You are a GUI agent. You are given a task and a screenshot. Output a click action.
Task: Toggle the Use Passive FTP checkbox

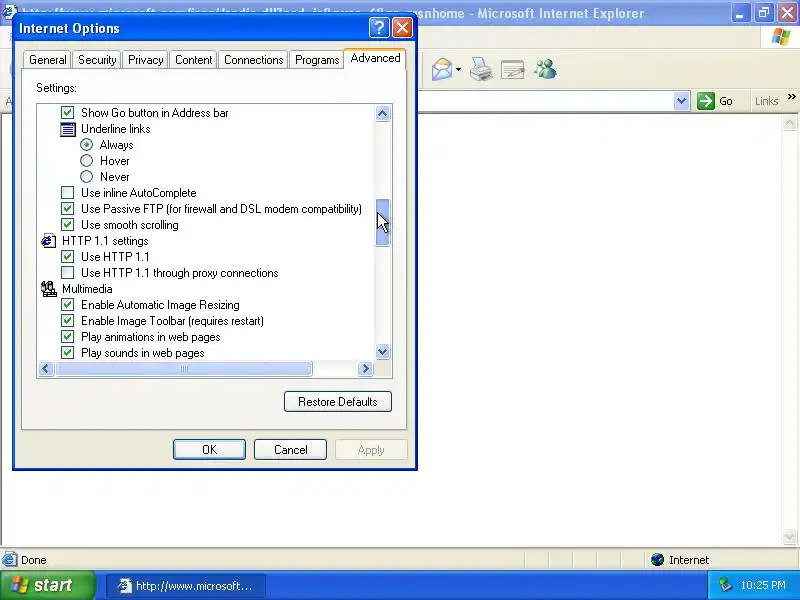(67, 209)
